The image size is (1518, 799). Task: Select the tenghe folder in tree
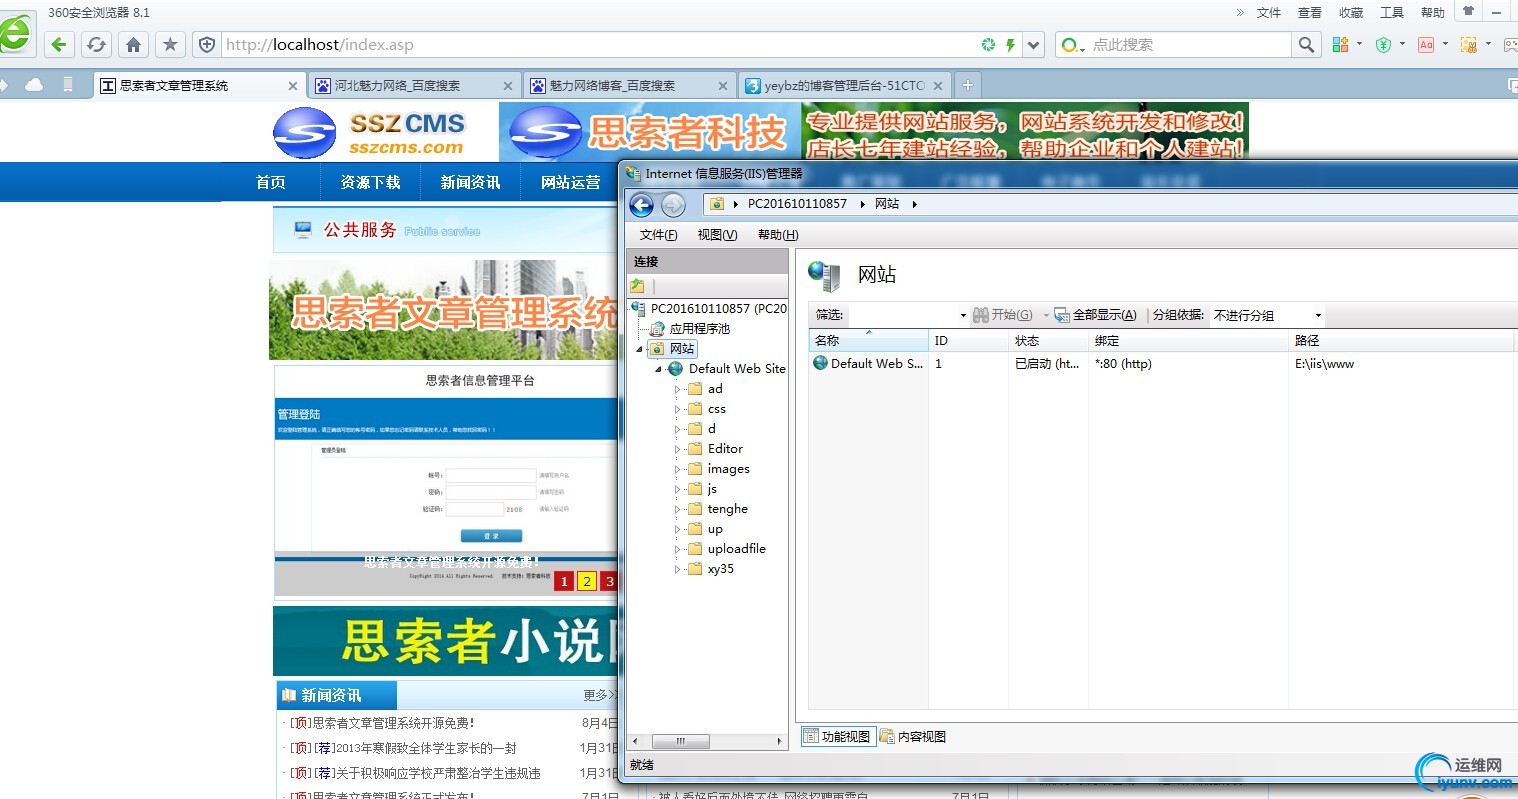(x=727, y=509)
